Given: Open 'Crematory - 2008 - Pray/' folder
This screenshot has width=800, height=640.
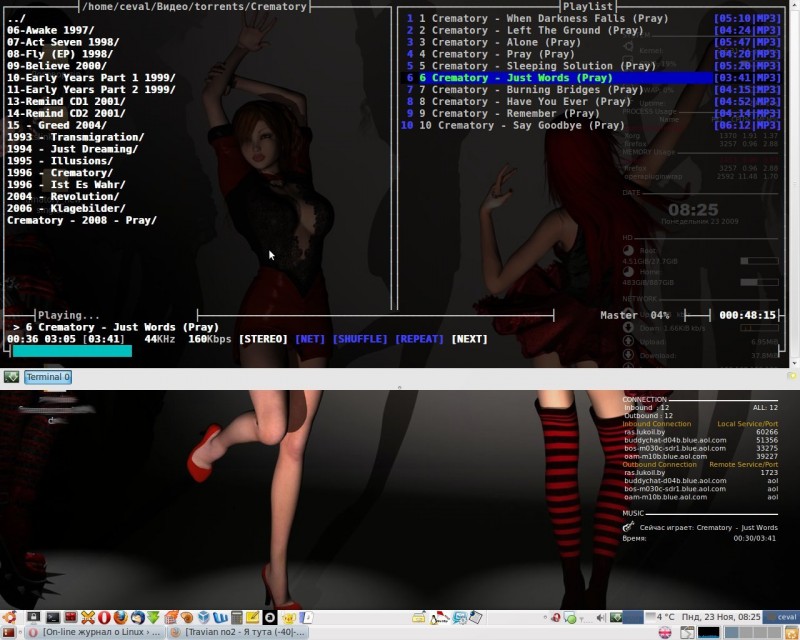Looking at the screenshot, I should pyautogui.click(x=82, y=220).
